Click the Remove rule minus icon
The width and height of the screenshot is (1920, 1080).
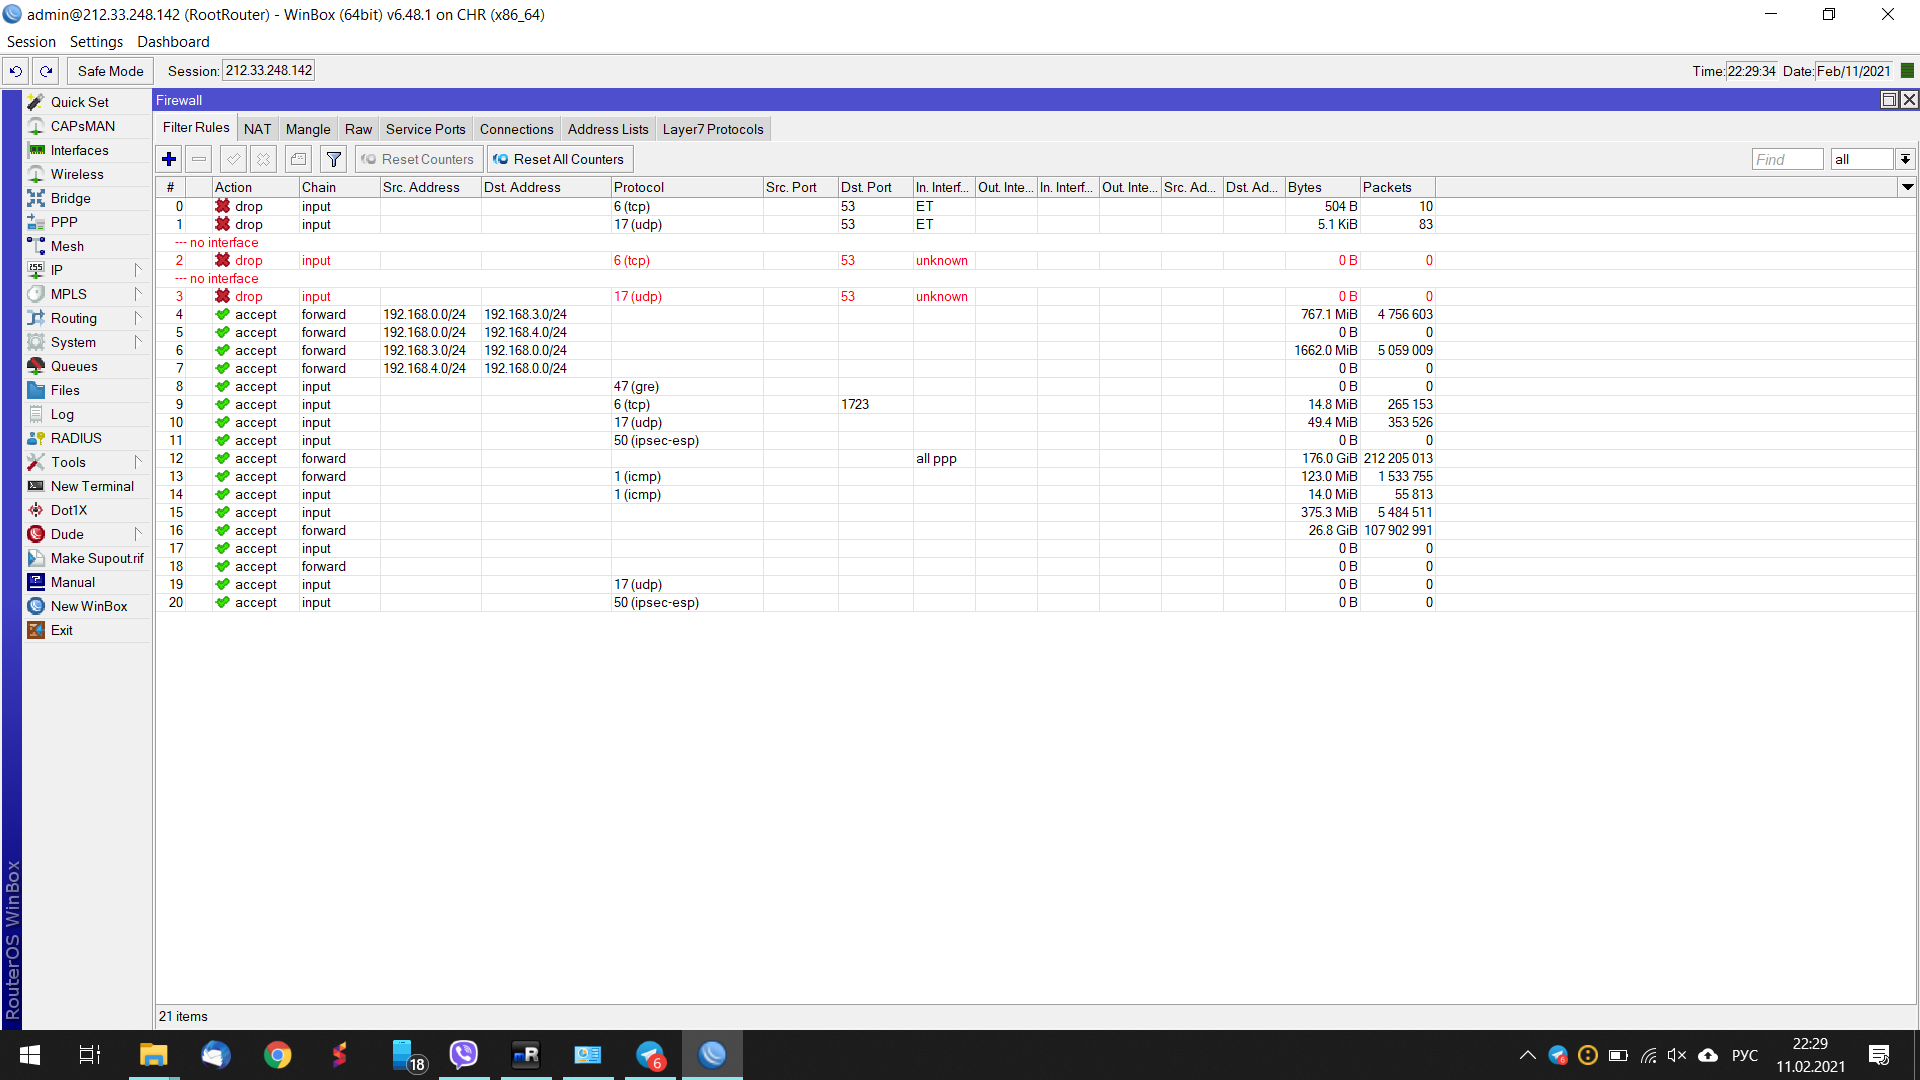(199, 159)
